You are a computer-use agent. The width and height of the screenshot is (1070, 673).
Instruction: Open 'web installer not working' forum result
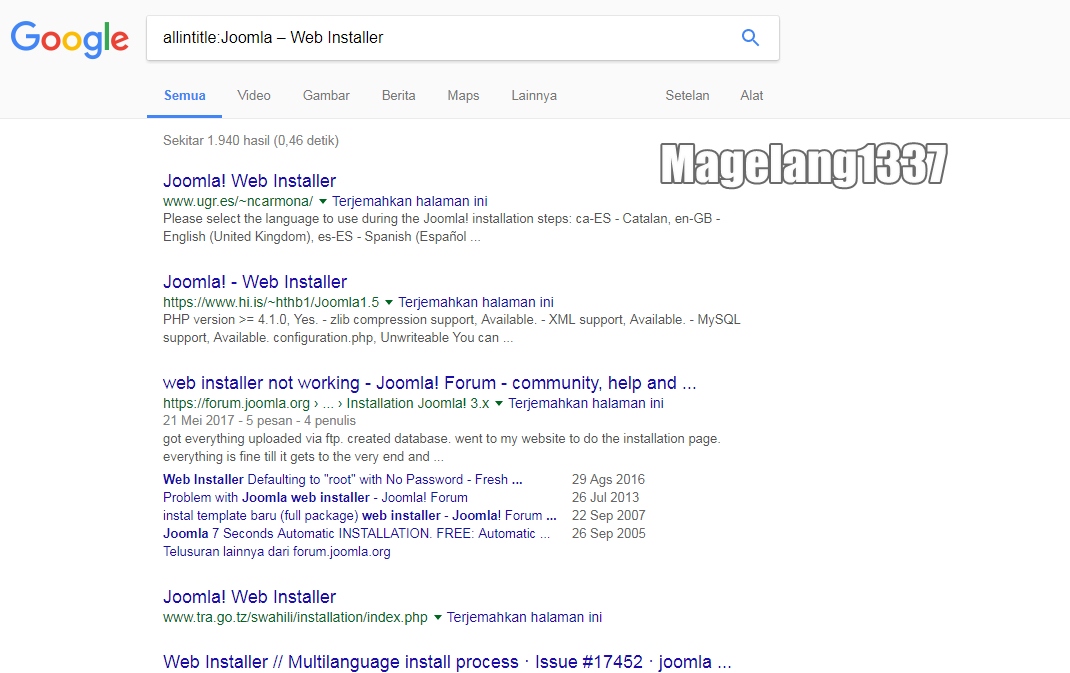coord(429,383)
